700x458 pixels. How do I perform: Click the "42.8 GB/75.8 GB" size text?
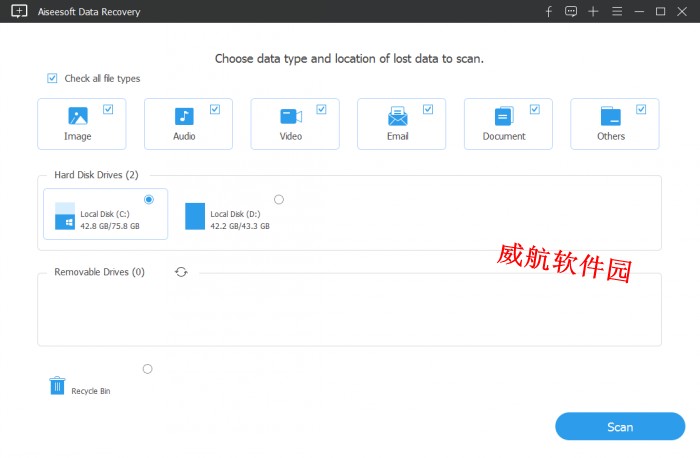[x=110, y=226]
